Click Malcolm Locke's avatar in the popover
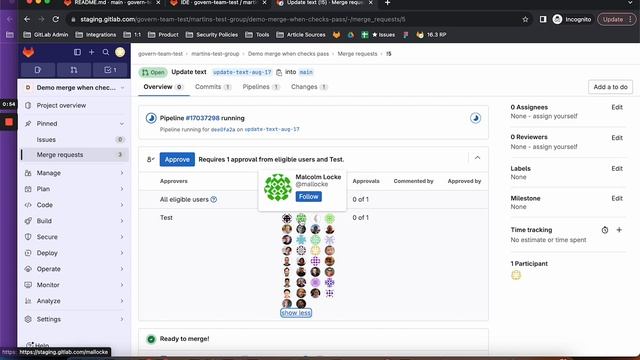Image resolution: width=640 pixels, height=360 pixels. click(278, 188)
